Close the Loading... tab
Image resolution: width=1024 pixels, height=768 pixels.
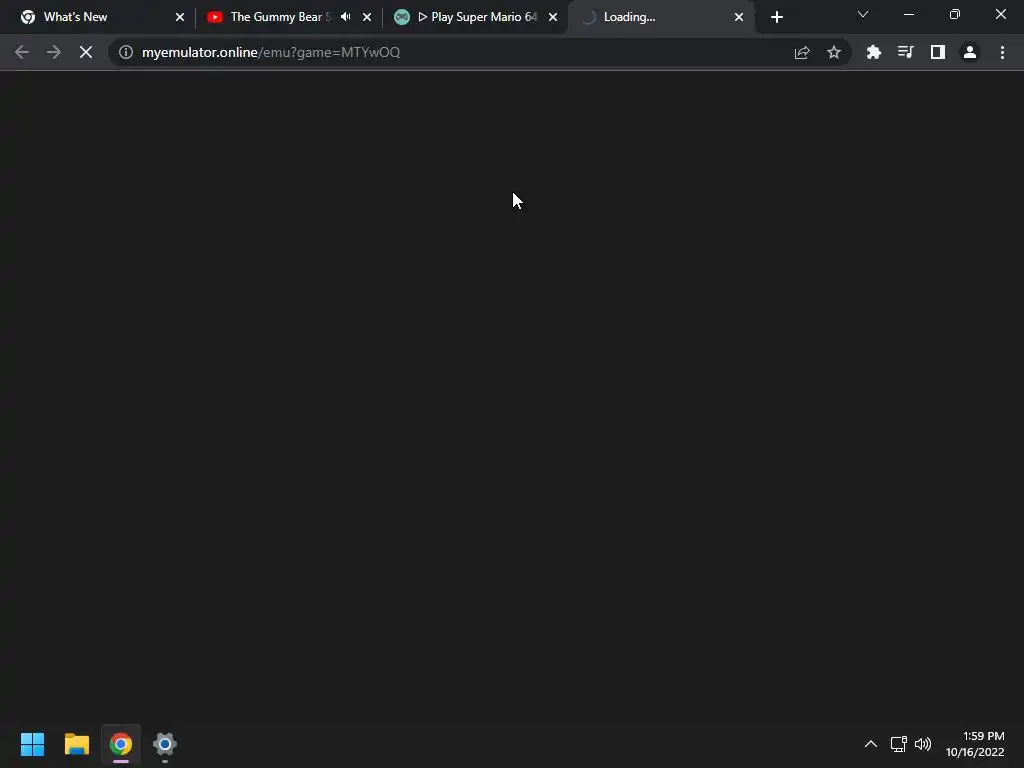pos(739,17)
